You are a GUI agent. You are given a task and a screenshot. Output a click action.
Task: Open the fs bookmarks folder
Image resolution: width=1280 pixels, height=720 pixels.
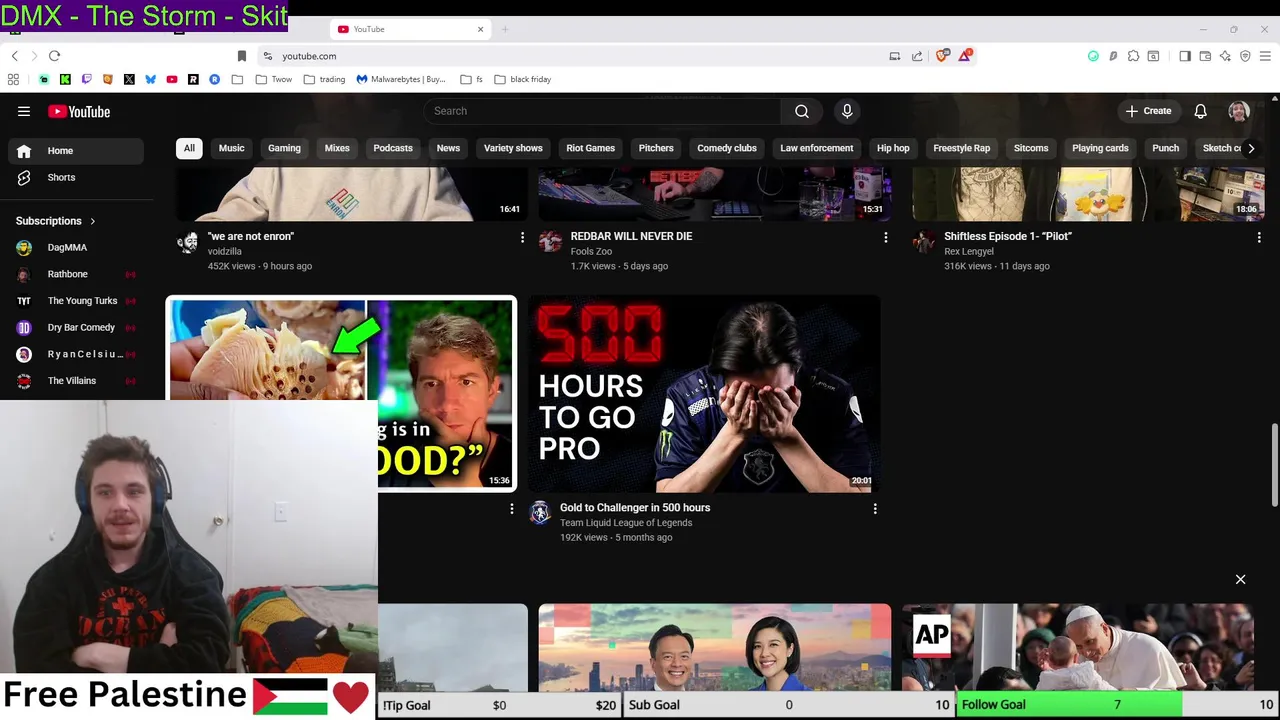(x=472, y=79)
